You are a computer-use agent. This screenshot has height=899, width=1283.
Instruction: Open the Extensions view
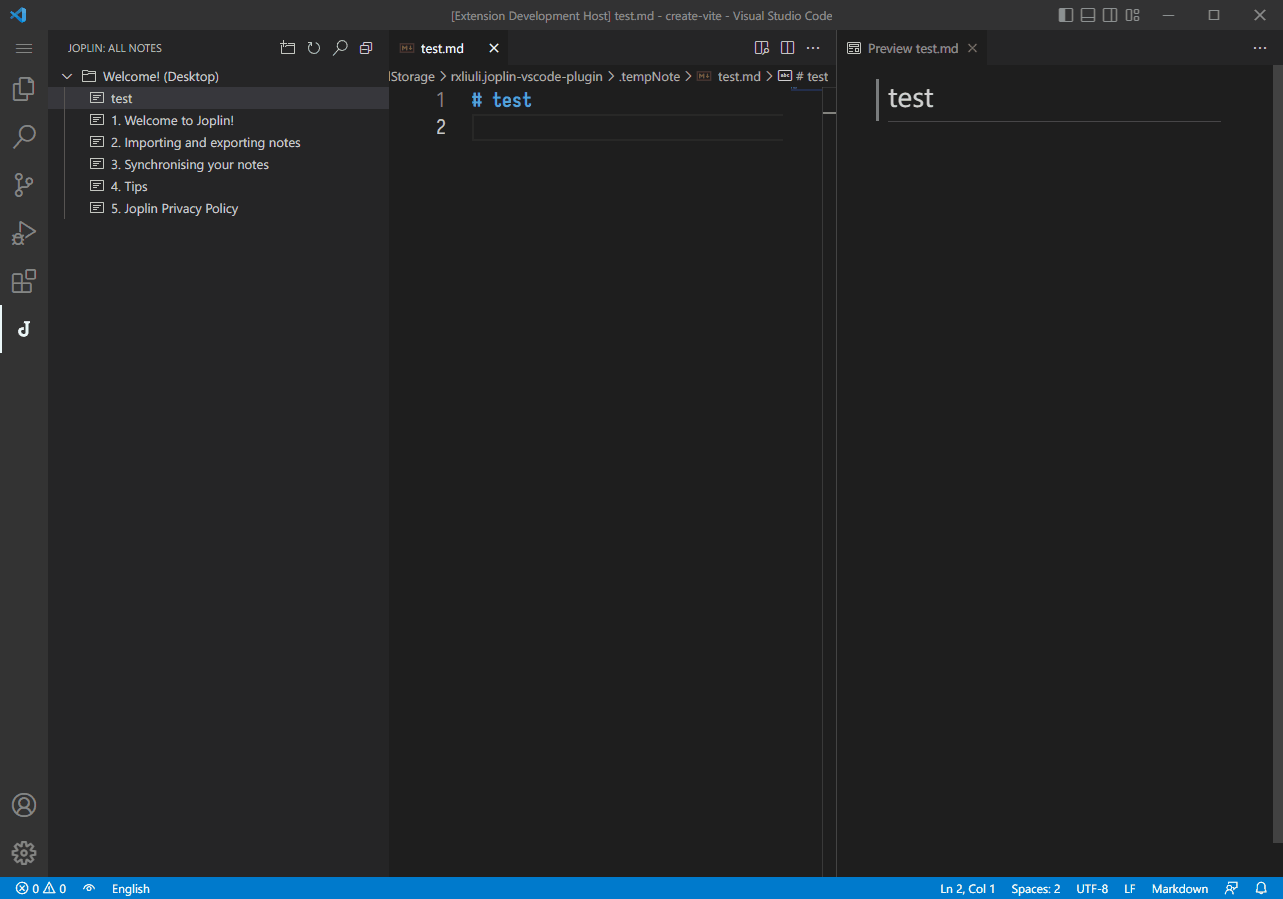point(24,281)
